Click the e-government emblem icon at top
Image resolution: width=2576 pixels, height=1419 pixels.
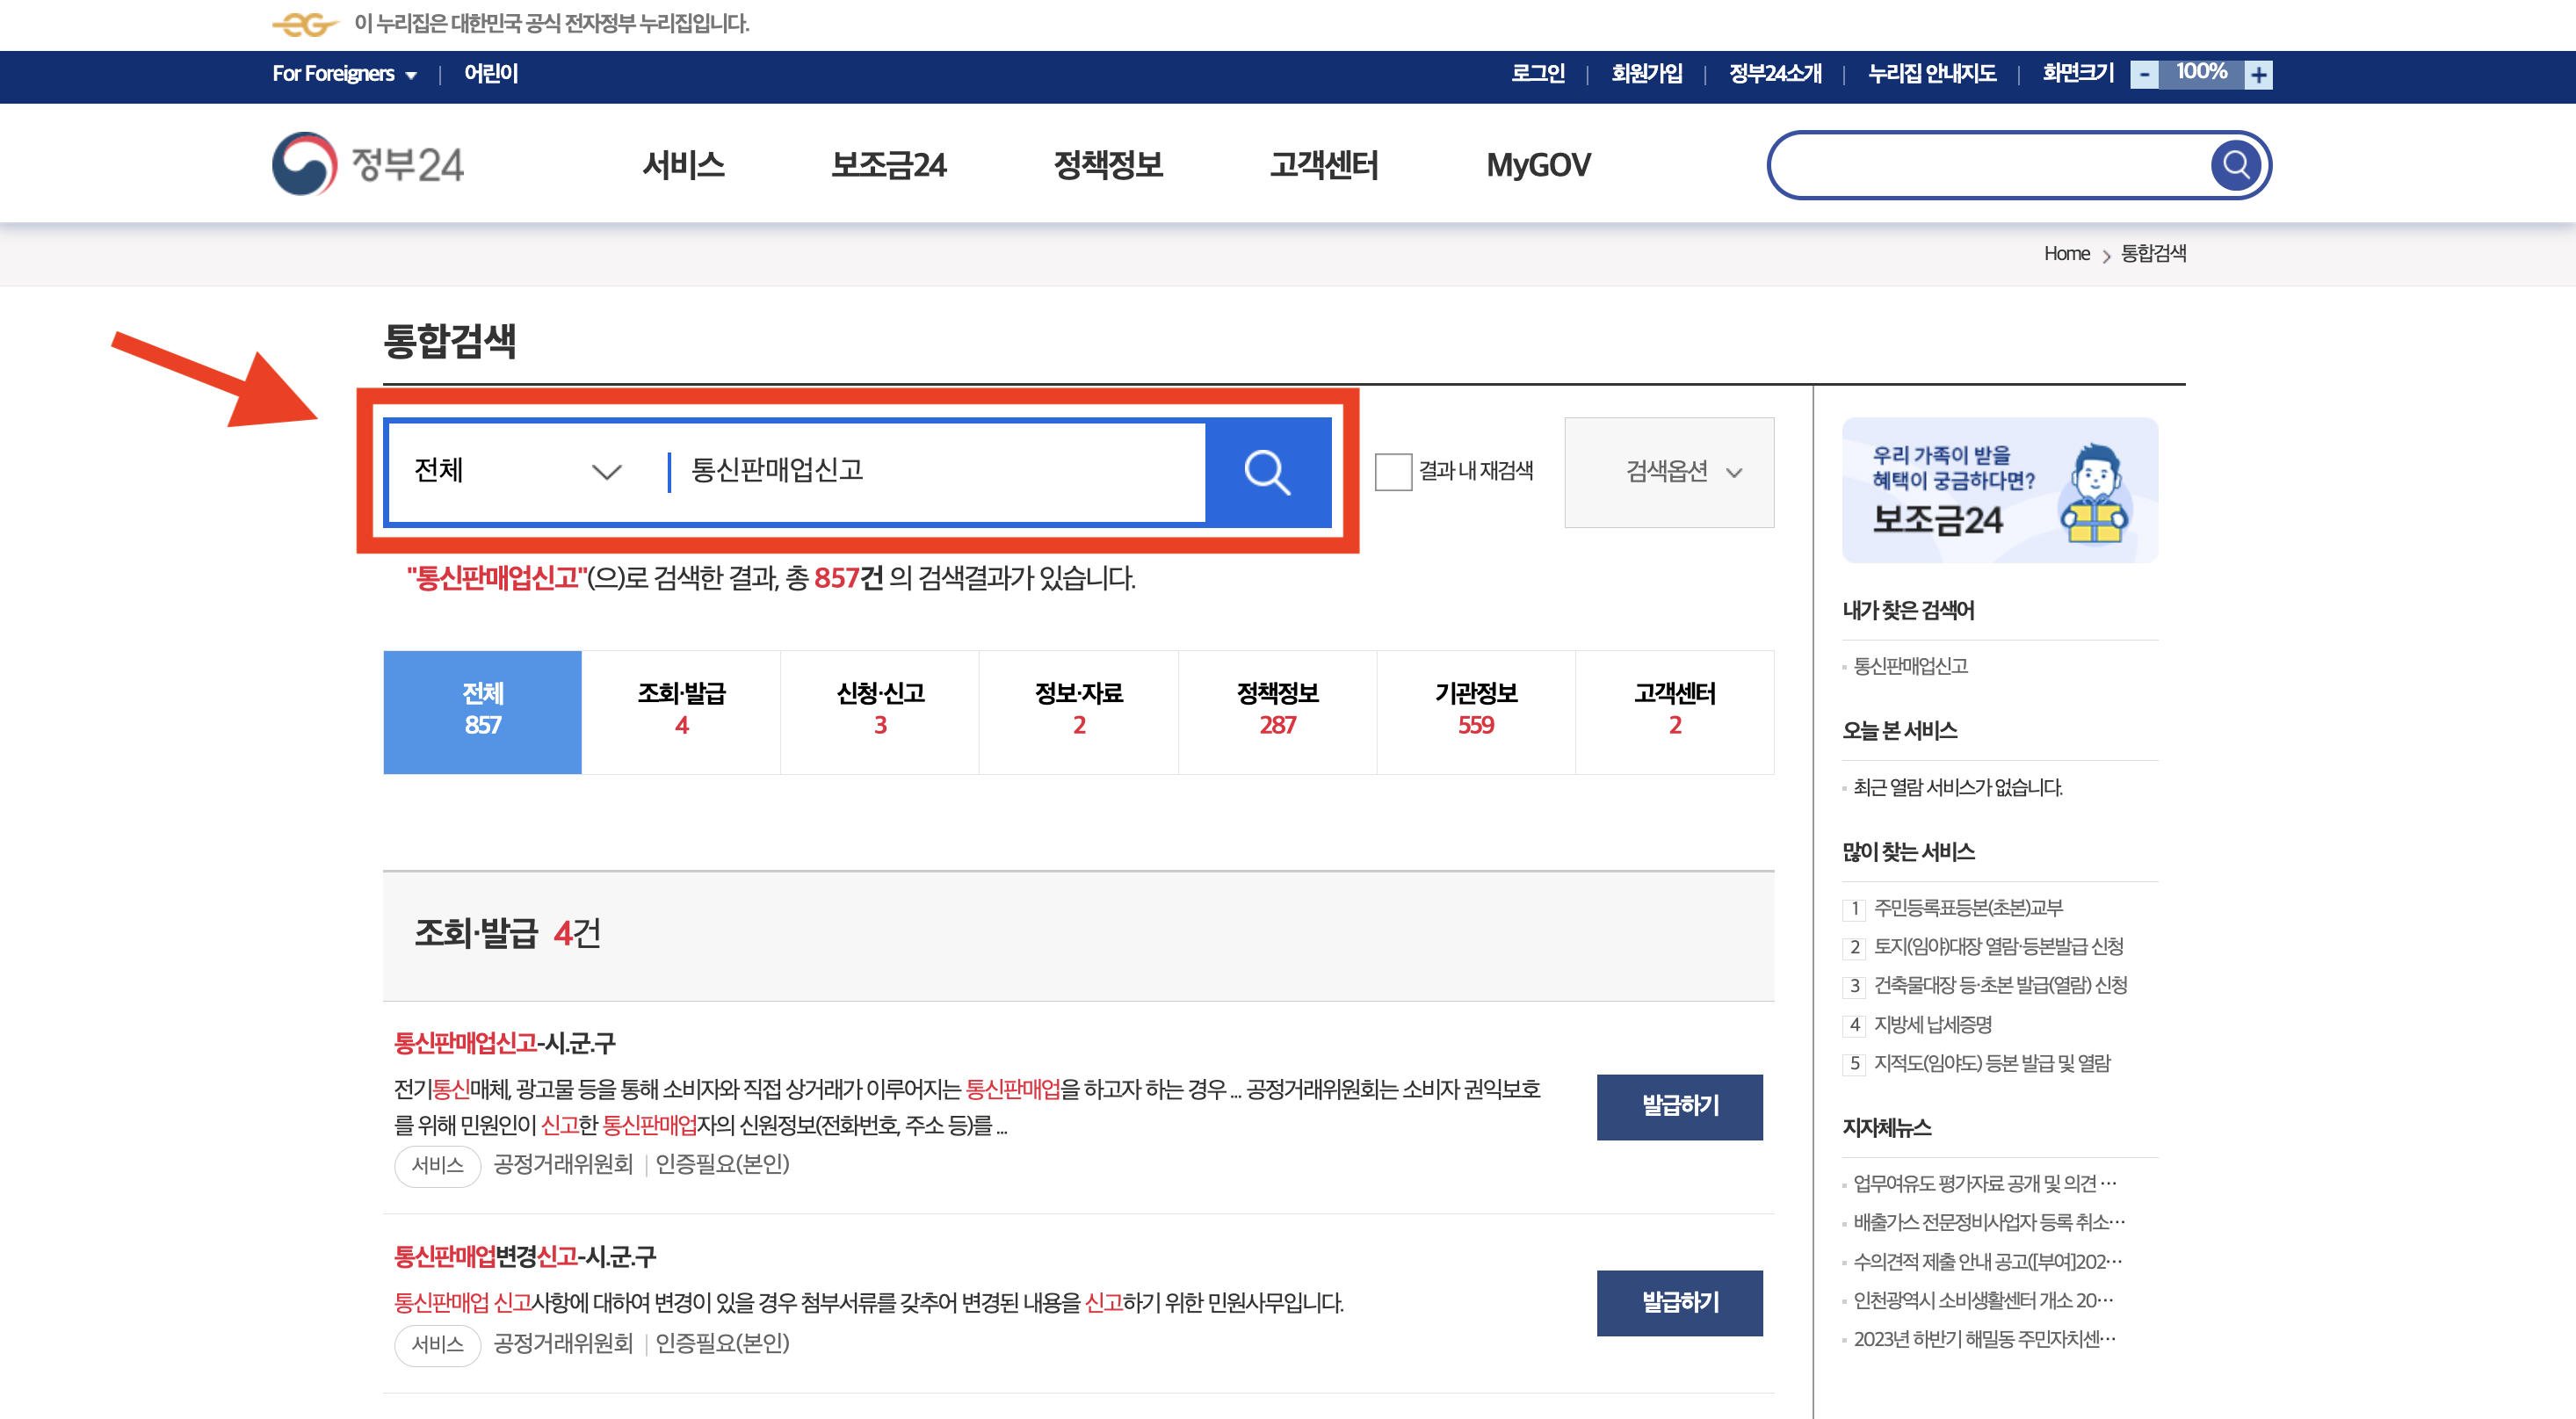tap(304, 24)
